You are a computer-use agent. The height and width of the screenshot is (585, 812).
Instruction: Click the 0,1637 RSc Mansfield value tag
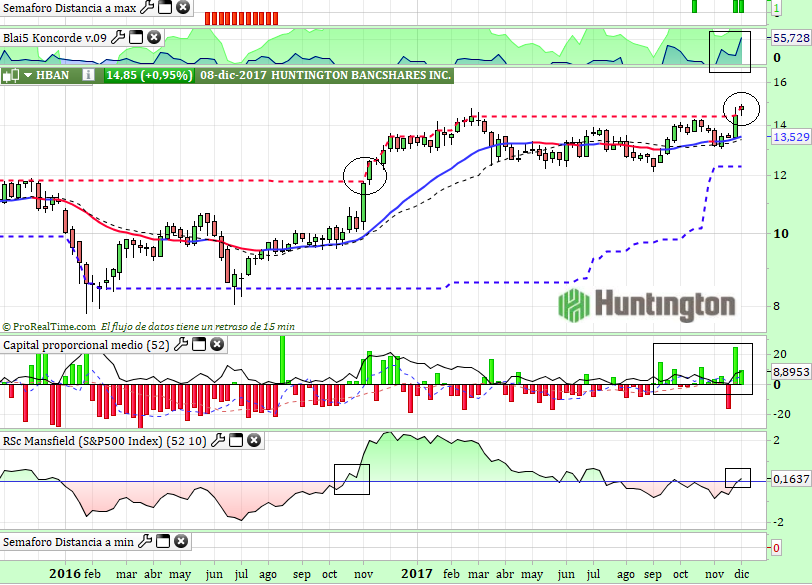click(791, 479)
